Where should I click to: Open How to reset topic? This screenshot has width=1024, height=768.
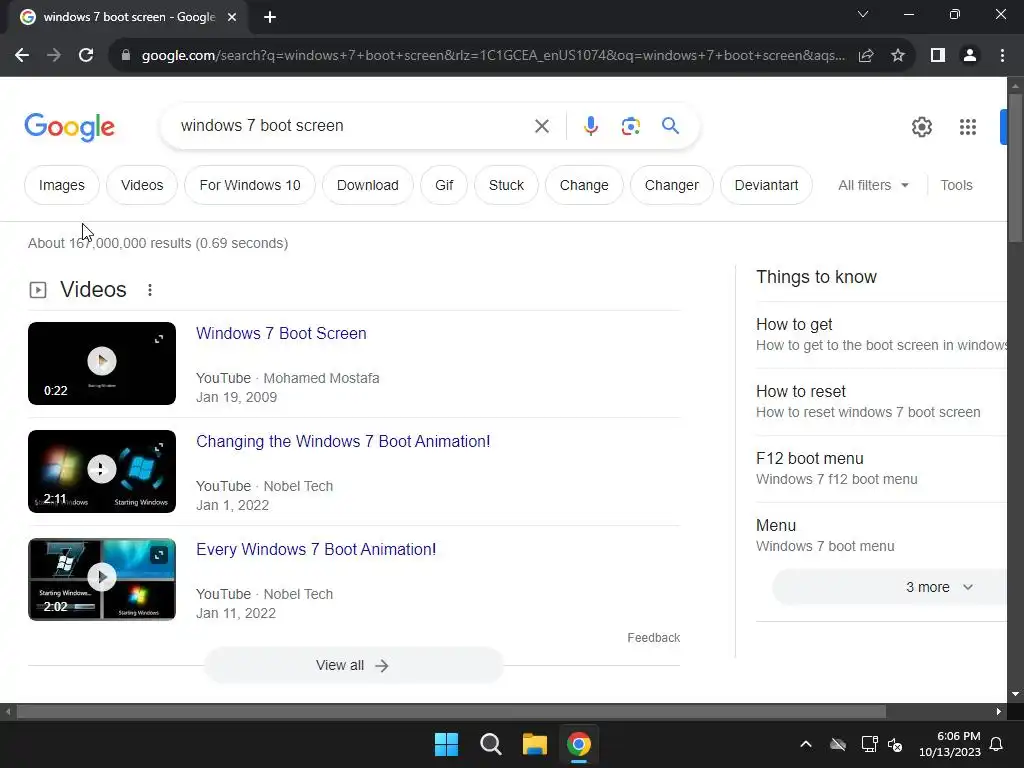pos(881,402)
